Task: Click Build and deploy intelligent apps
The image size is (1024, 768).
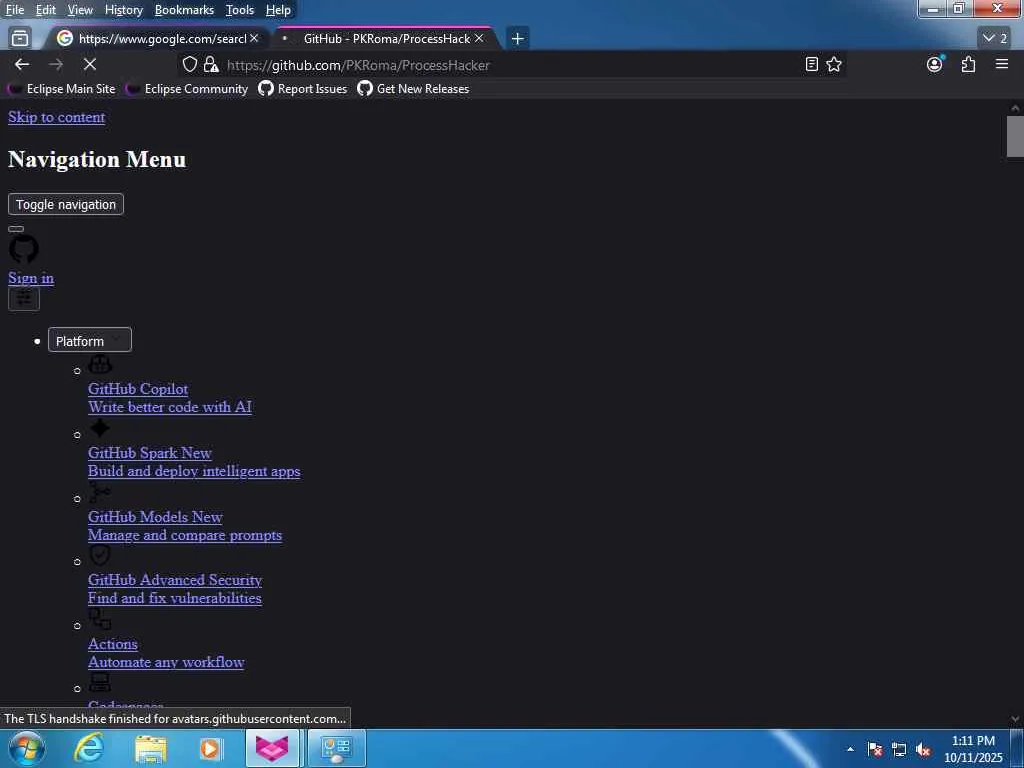Action: click(x=194, y=471)
